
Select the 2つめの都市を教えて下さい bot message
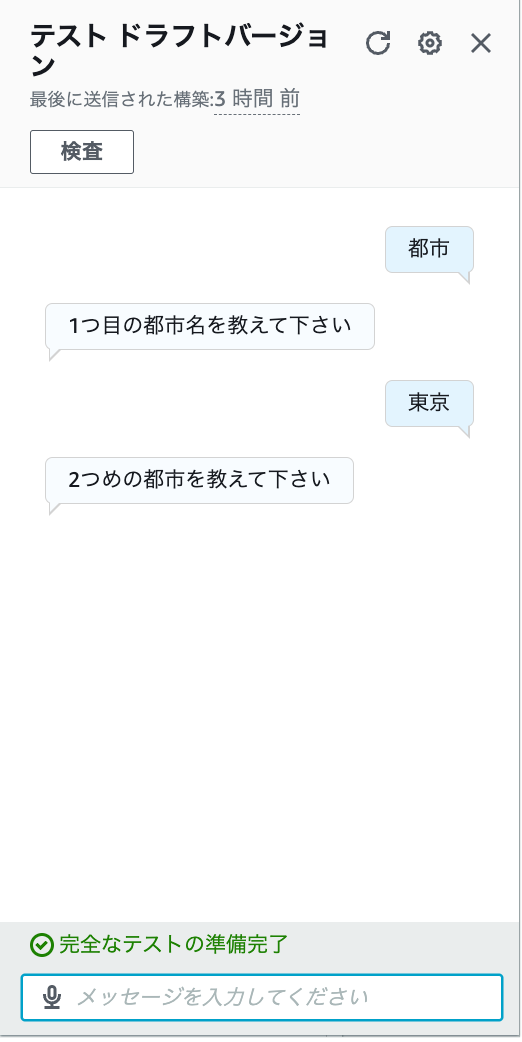pos(199,480)
